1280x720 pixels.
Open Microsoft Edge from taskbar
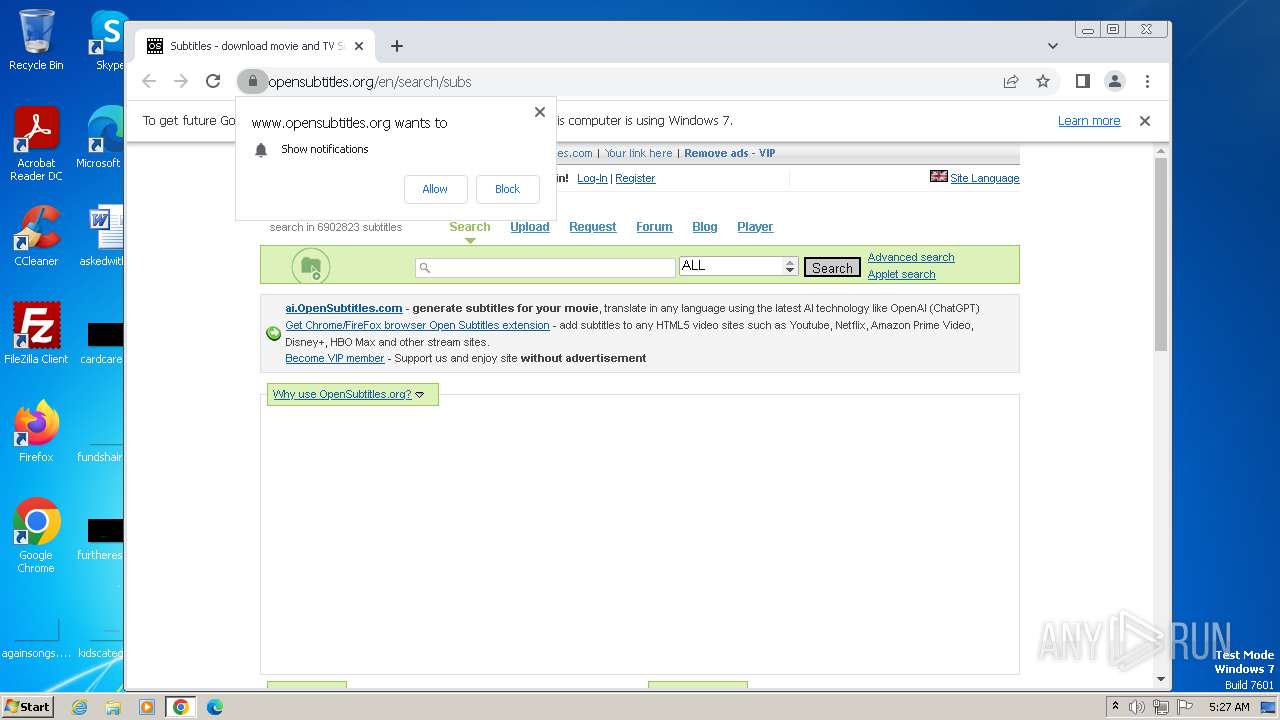pos(215,707)
